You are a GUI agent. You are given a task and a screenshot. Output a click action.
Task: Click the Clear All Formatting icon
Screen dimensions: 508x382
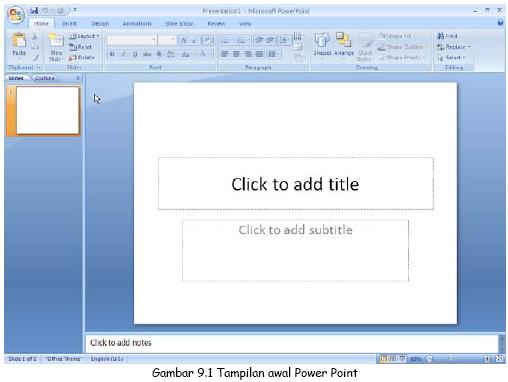(x=207, y=41)
